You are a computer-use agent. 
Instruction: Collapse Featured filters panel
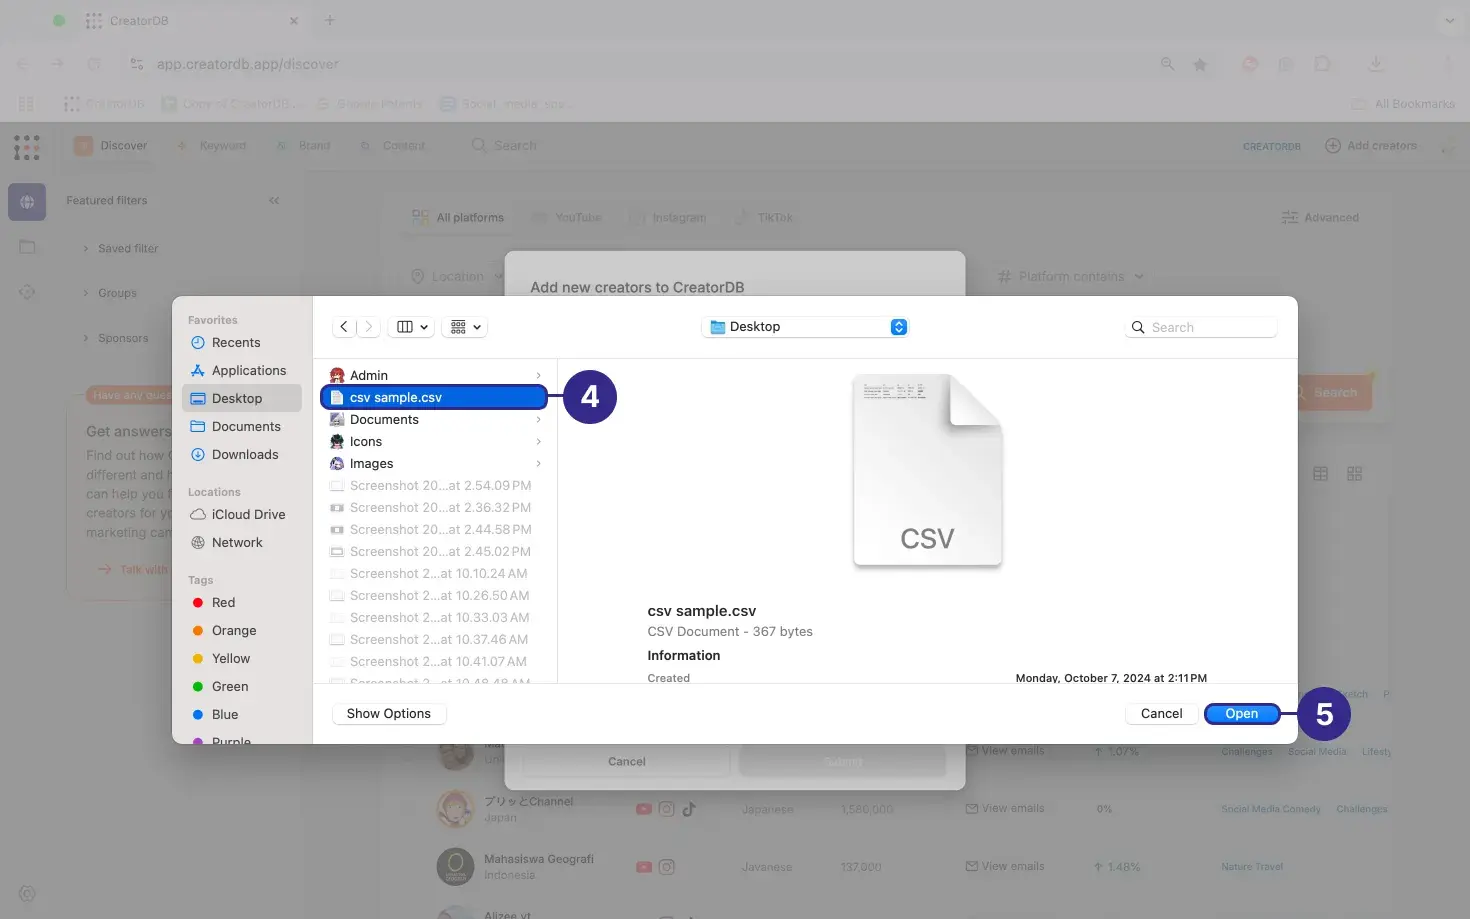[x=274, y=201]
